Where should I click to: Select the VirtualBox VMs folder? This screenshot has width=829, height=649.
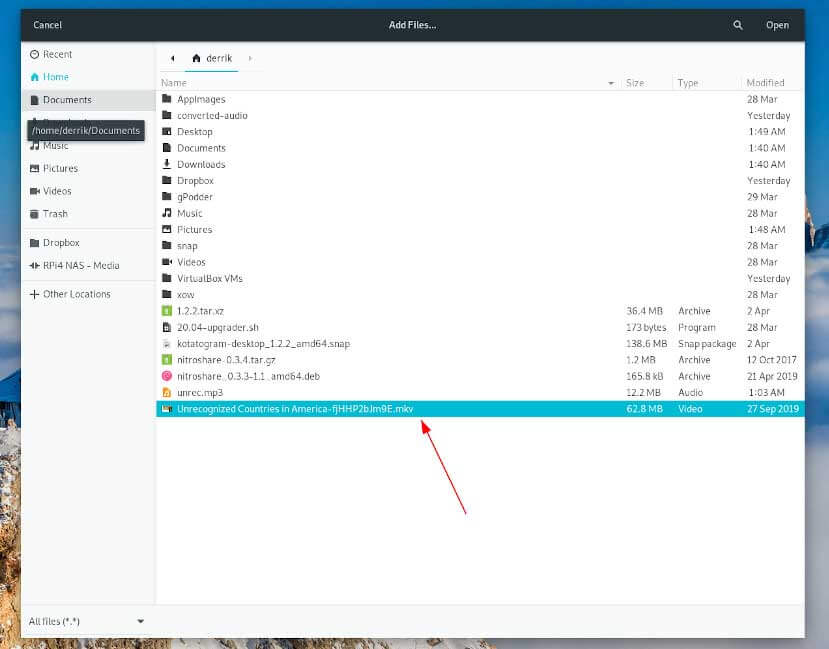[x=480, y=278]
